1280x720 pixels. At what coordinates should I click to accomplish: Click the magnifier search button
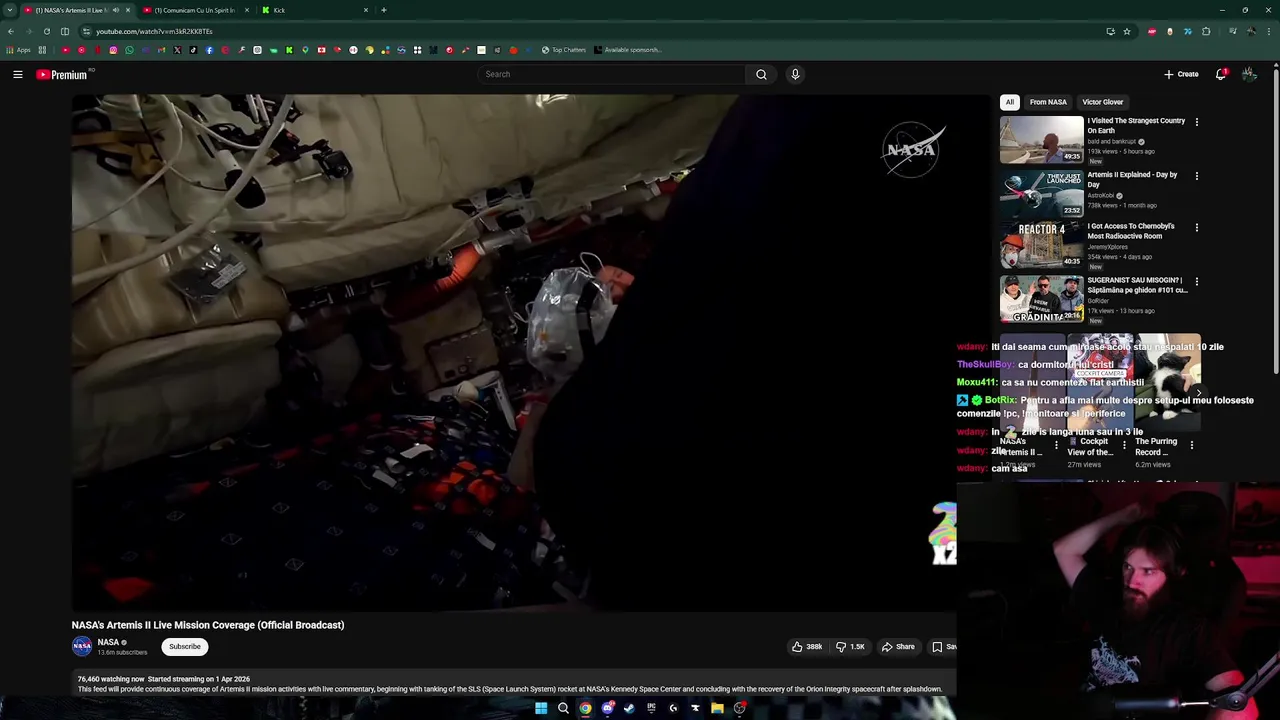[761, 74]
